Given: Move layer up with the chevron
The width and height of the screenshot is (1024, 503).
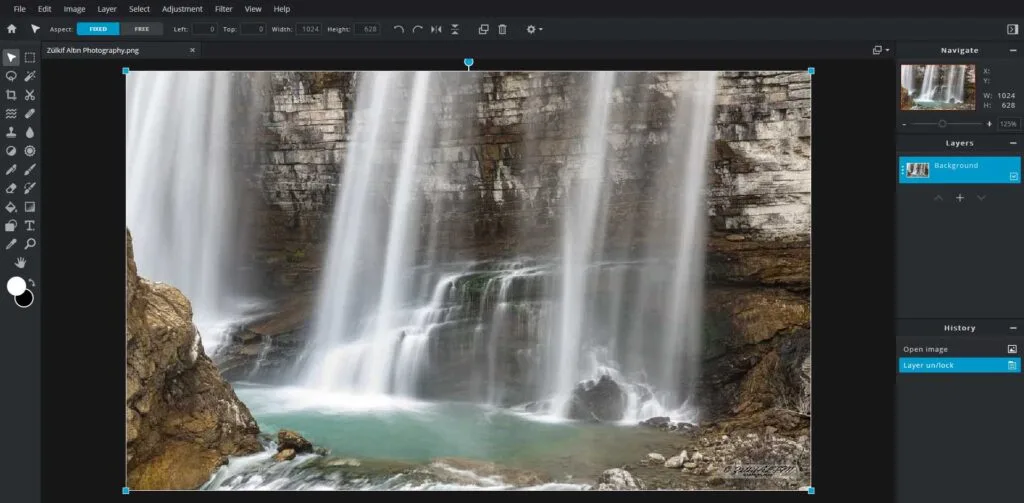Looking at the screenshot, I should pyautogui.click(x=938, y=198).
